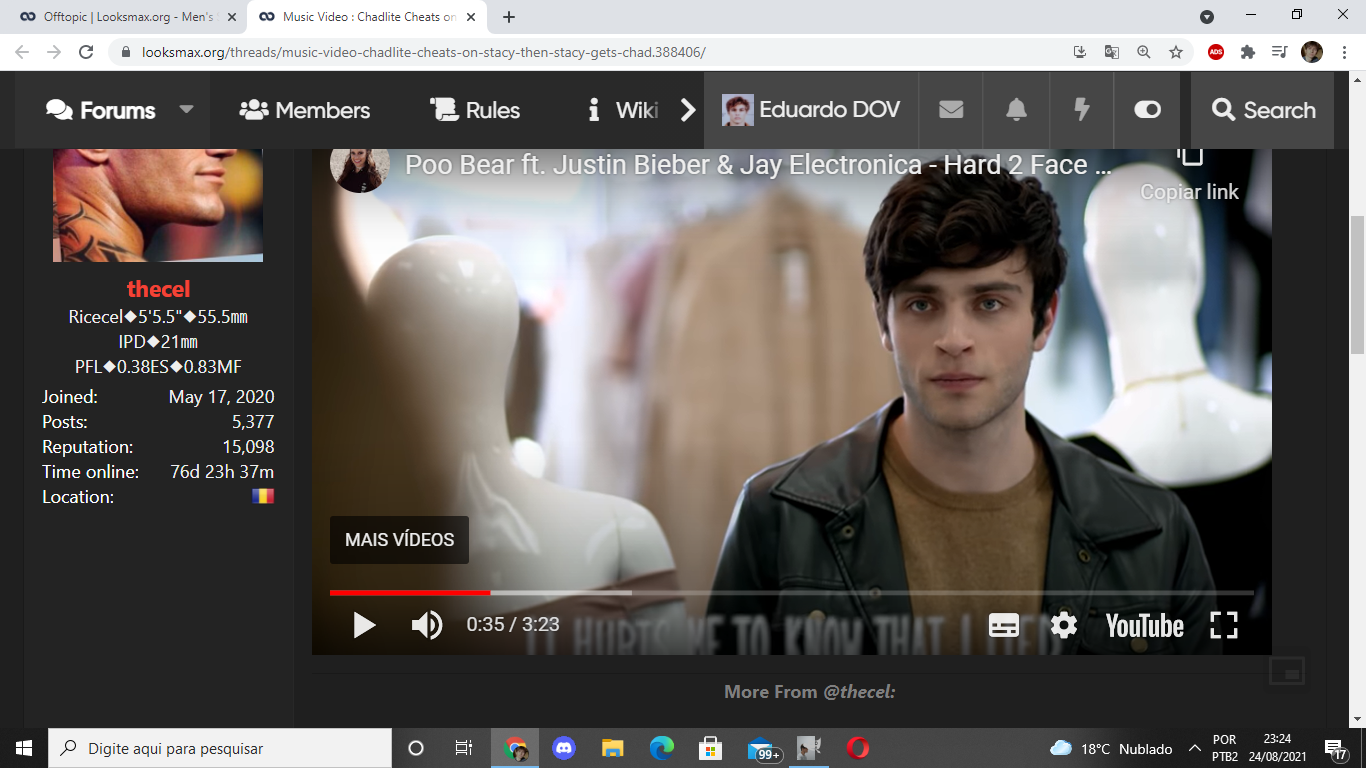Mute the video volume speaker icon
Image resolution: width=1366 pixels, height=768 pixels.
[x=427, y=626]
